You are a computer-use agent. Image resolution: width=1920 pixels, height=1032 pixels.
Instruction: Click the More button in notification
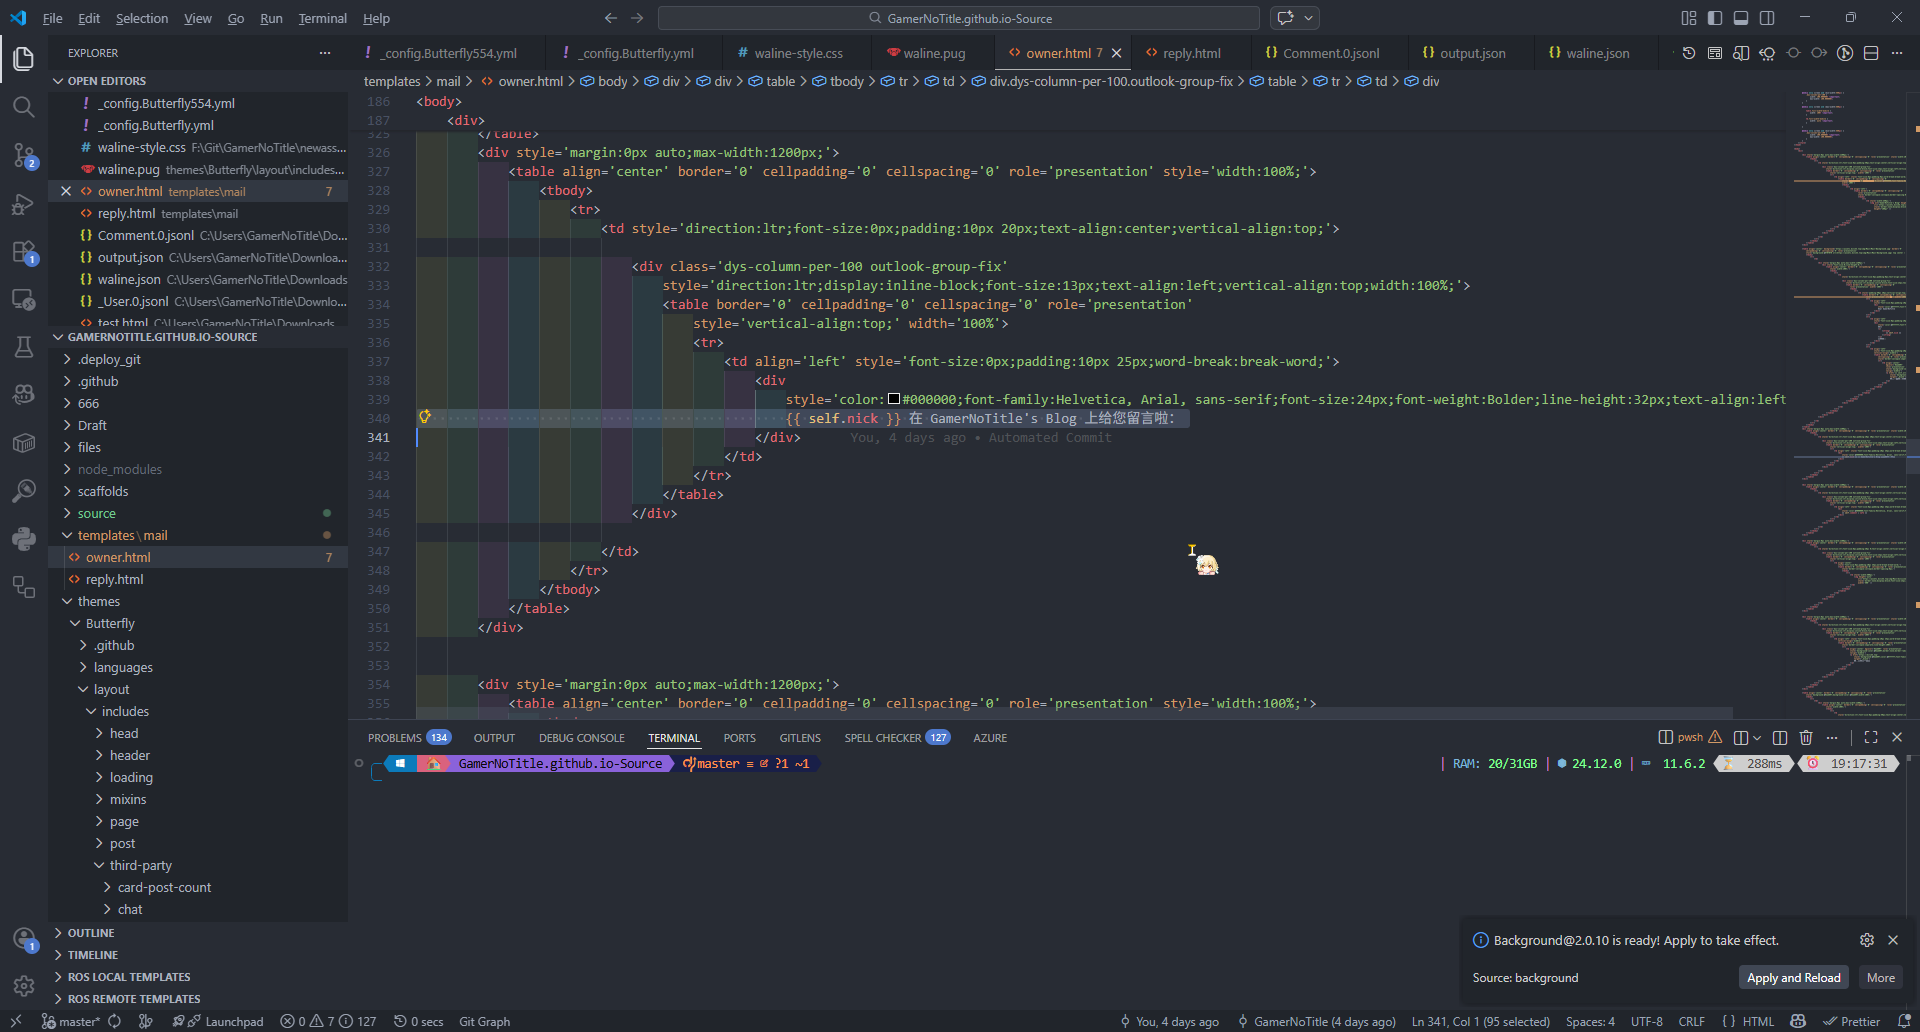(1880, 978)
